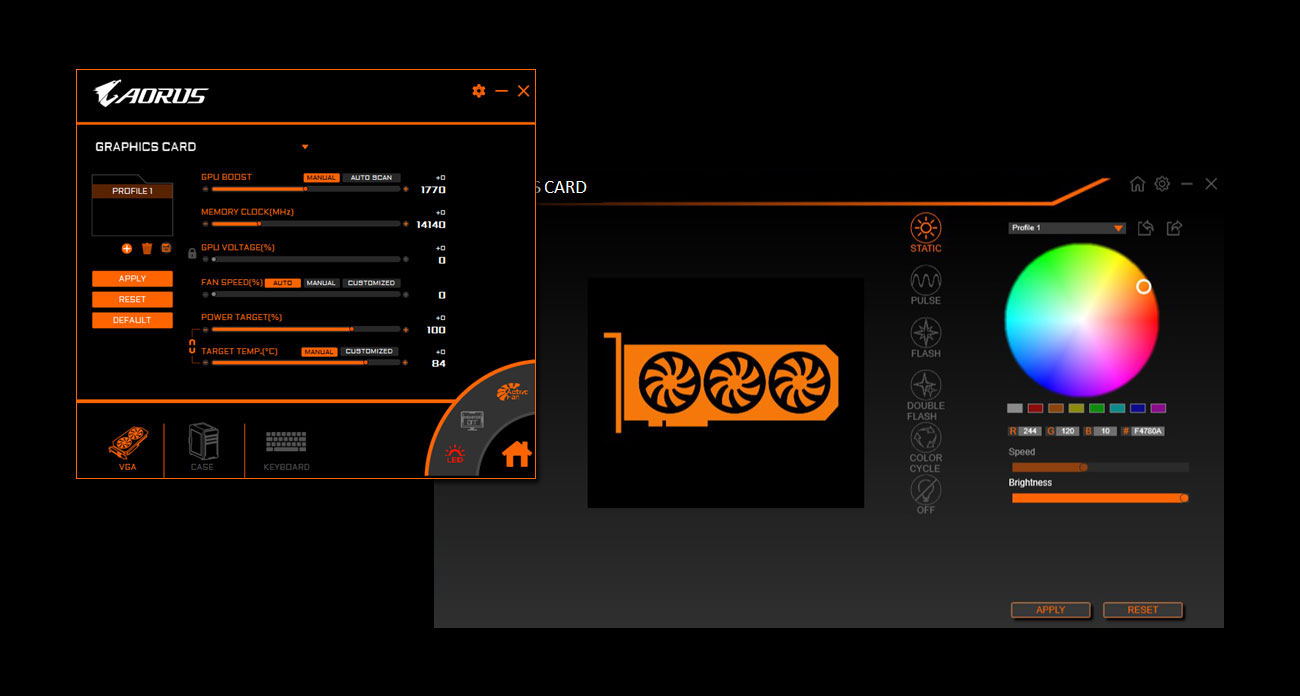Click the hex color field F4780A
The width and height of the screenshot is (1300, 696).
(x=1148, y=431)
